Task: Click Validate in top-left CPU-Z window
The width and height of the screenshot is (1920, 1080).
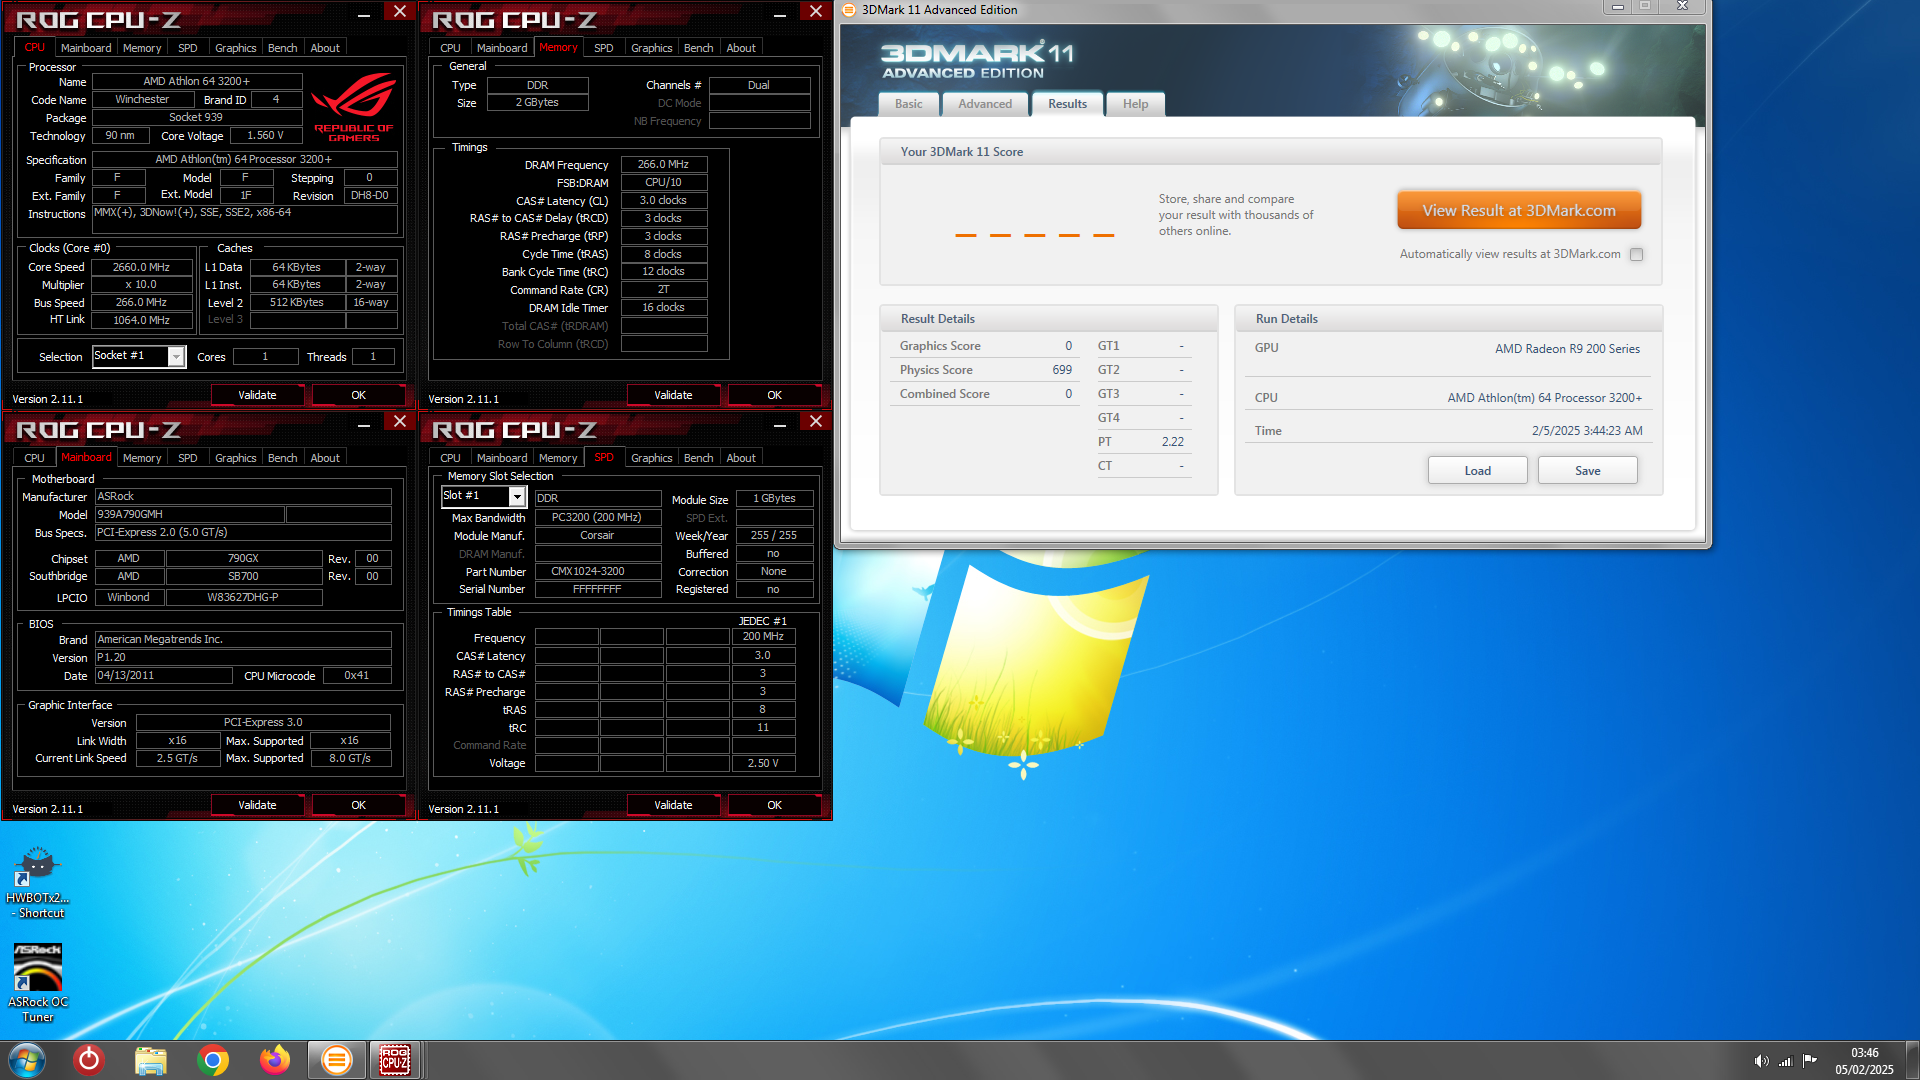Action: (257, 395)
